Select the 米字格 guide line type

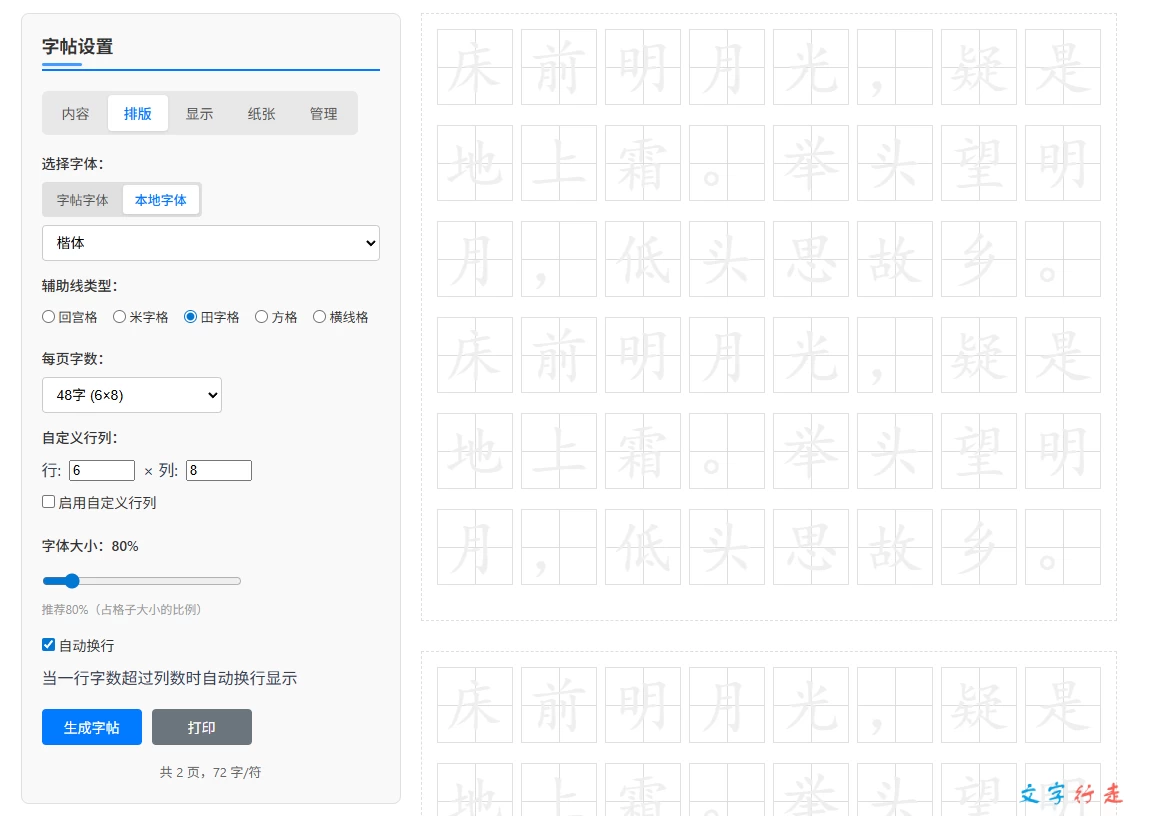(x=119, y=316)
